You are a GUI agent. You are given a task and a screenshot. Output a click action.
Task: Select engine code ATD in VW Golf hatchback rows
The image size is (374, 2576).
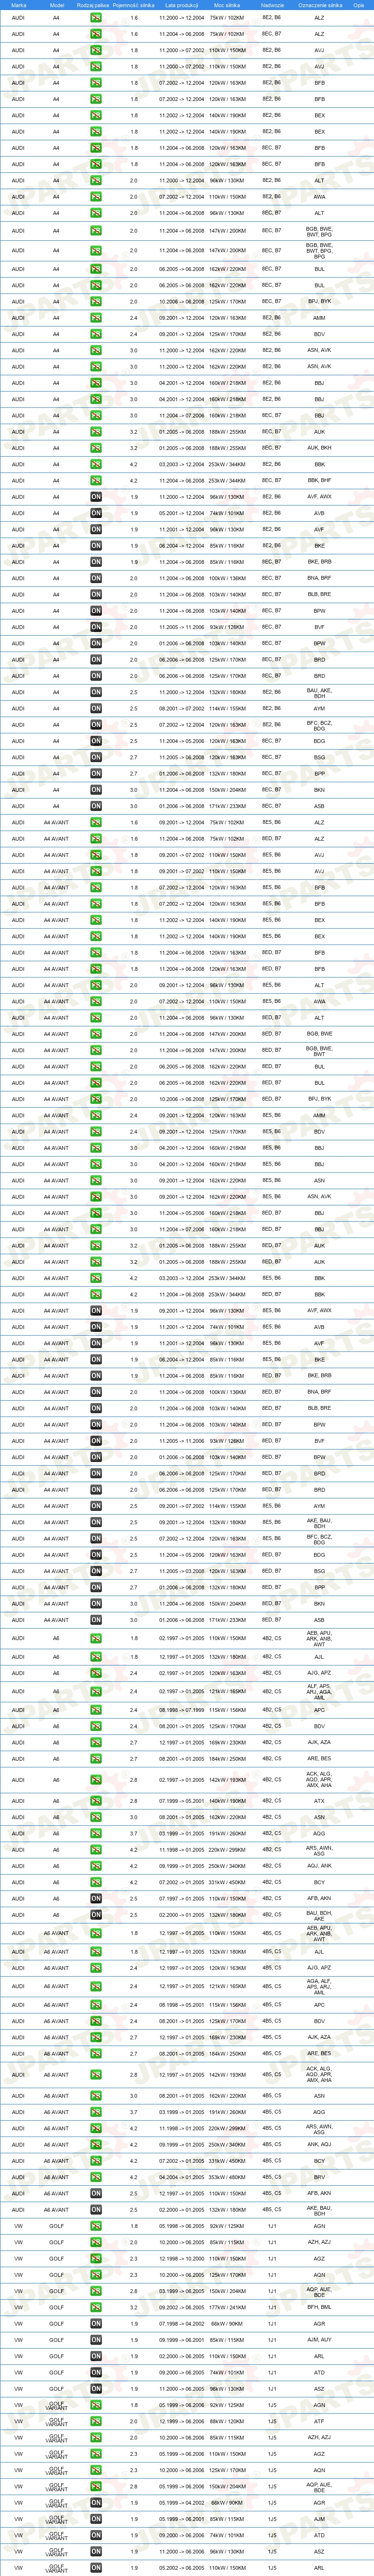(320, 2372)
